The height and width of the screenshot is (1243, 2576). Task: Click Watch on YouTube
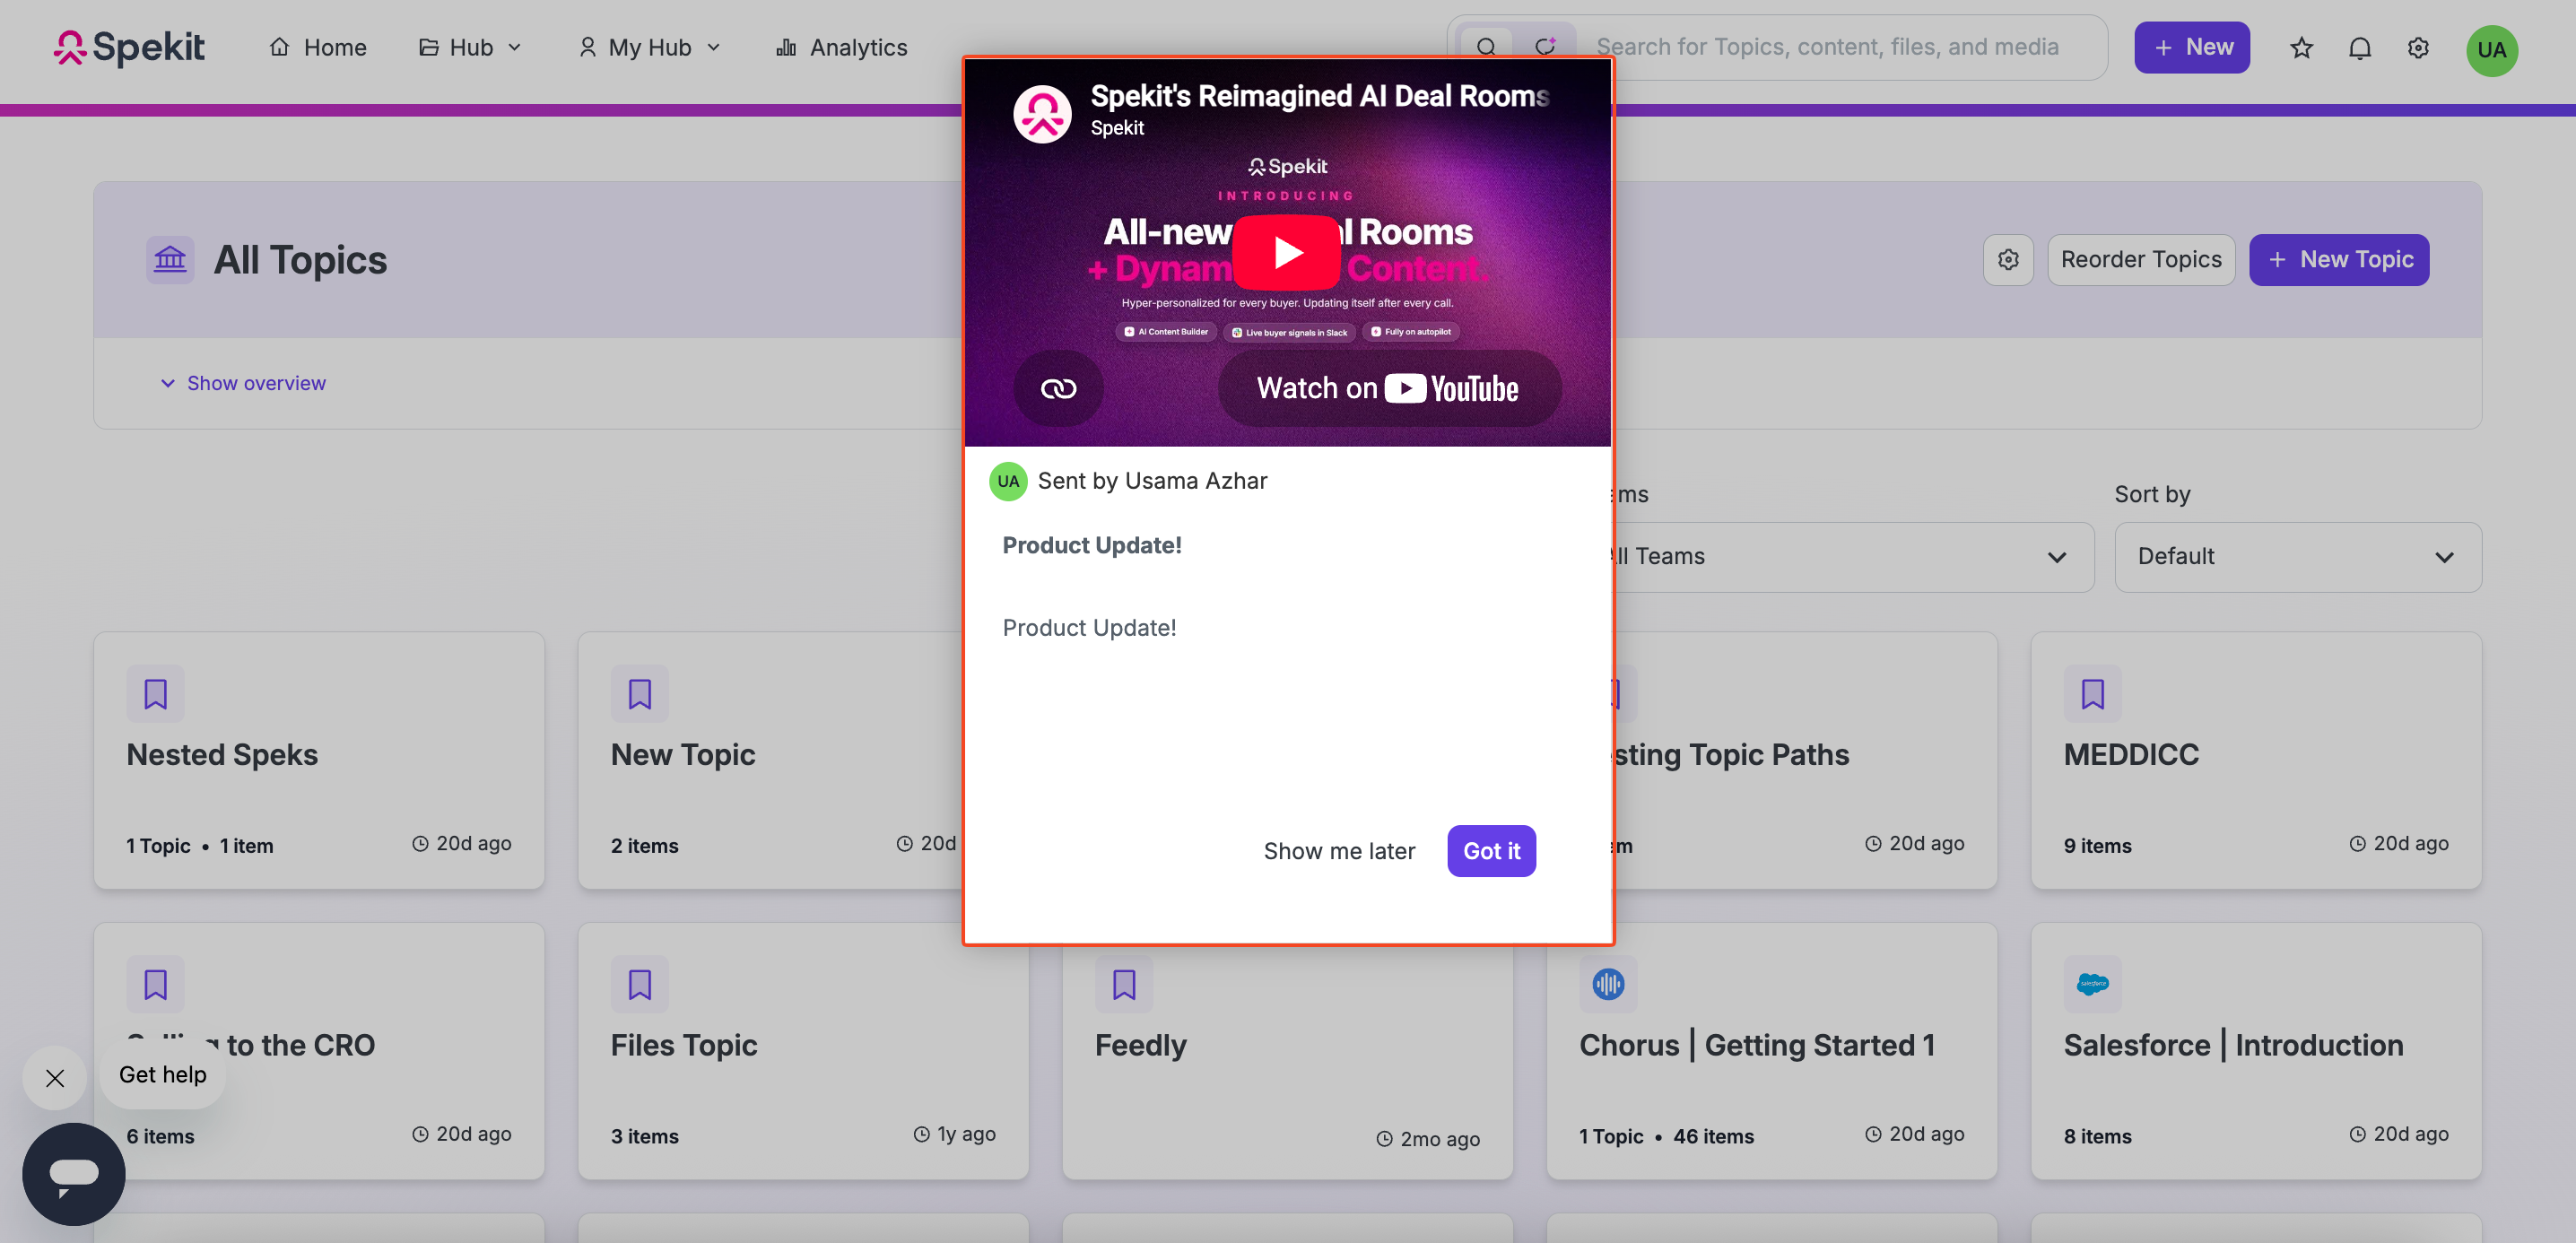pos(1389,388)
